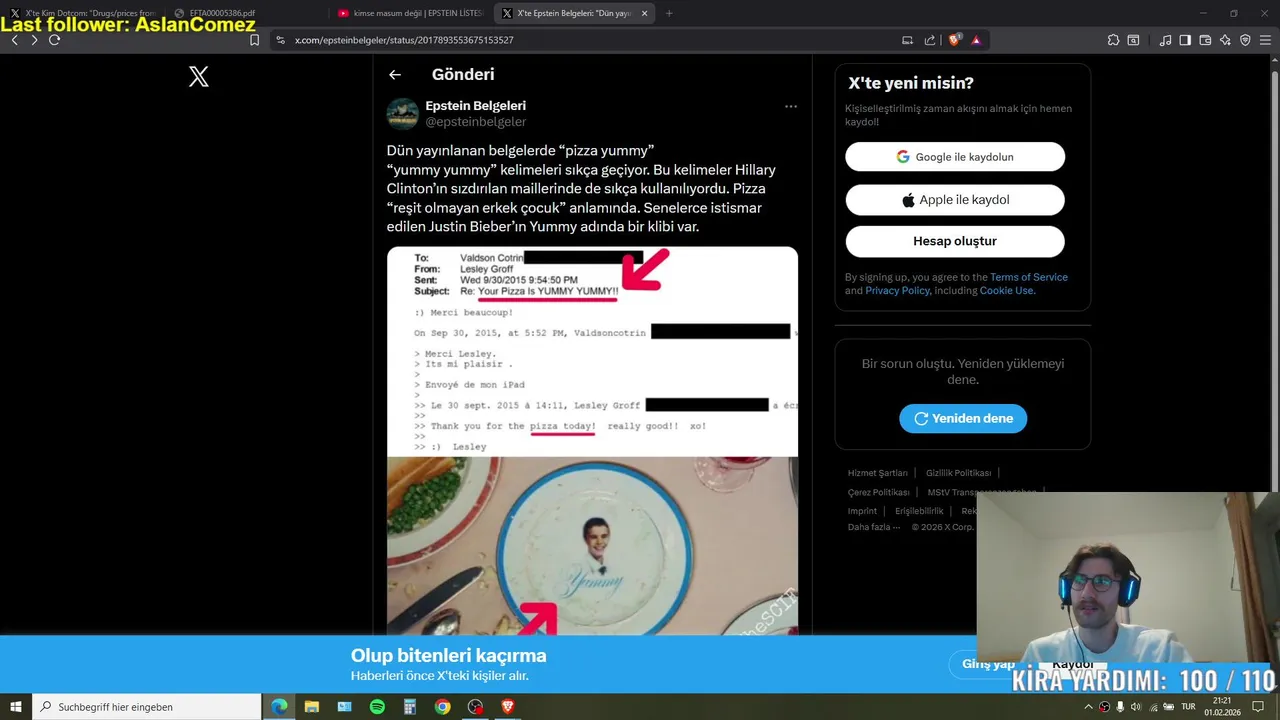Click @epsteinbelgeler handle
The width and height of the screenshot is (1280, 720).
[x=475, y=122]
